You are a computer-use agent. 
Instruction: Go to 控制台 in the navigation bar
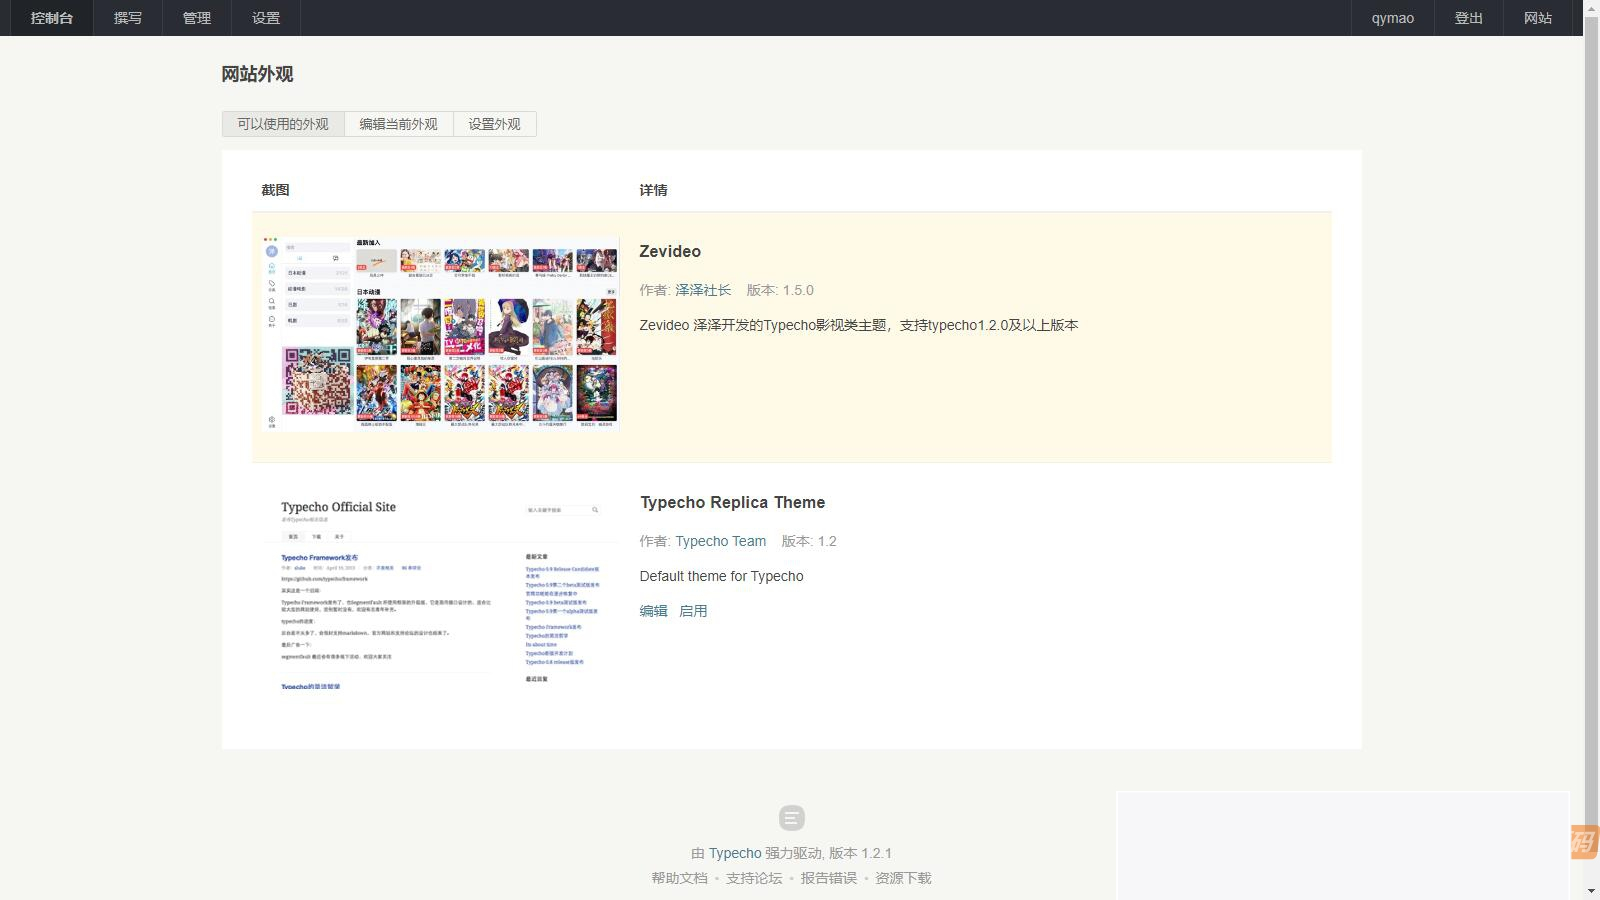point(51,17)
